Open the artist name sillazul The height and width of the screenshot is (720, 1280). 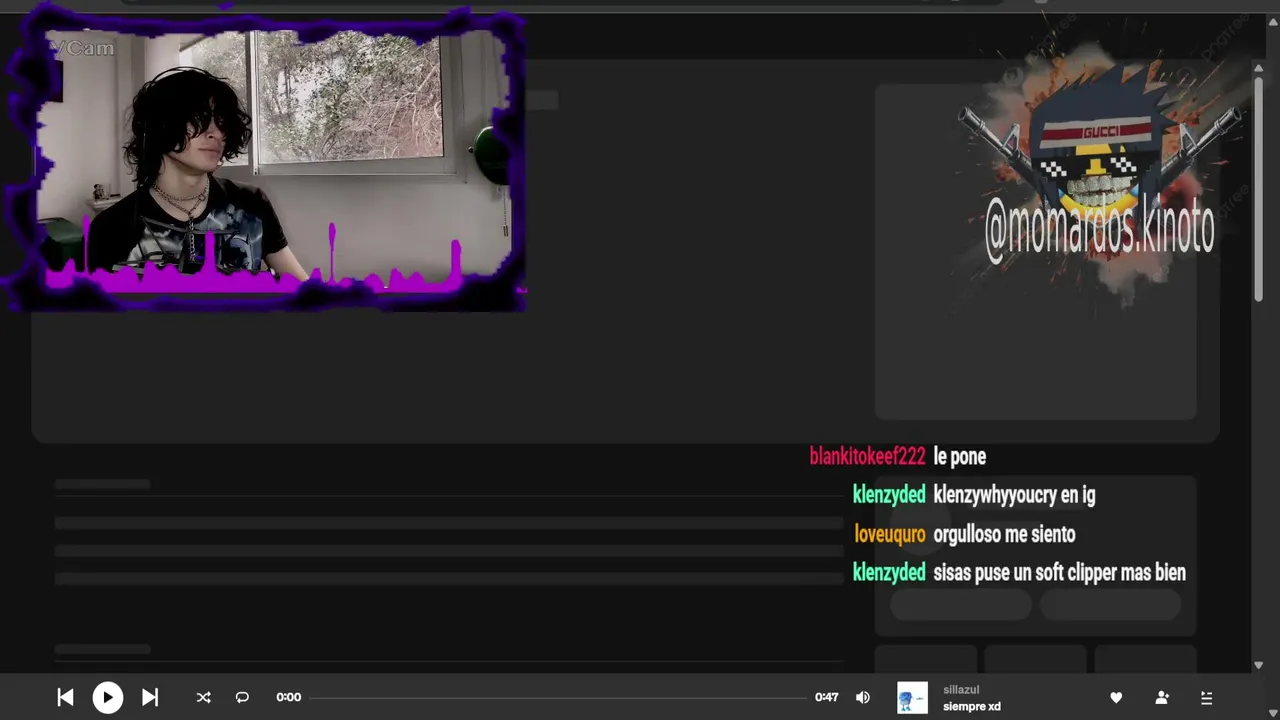pyautogui.click(x=961, y=690)
